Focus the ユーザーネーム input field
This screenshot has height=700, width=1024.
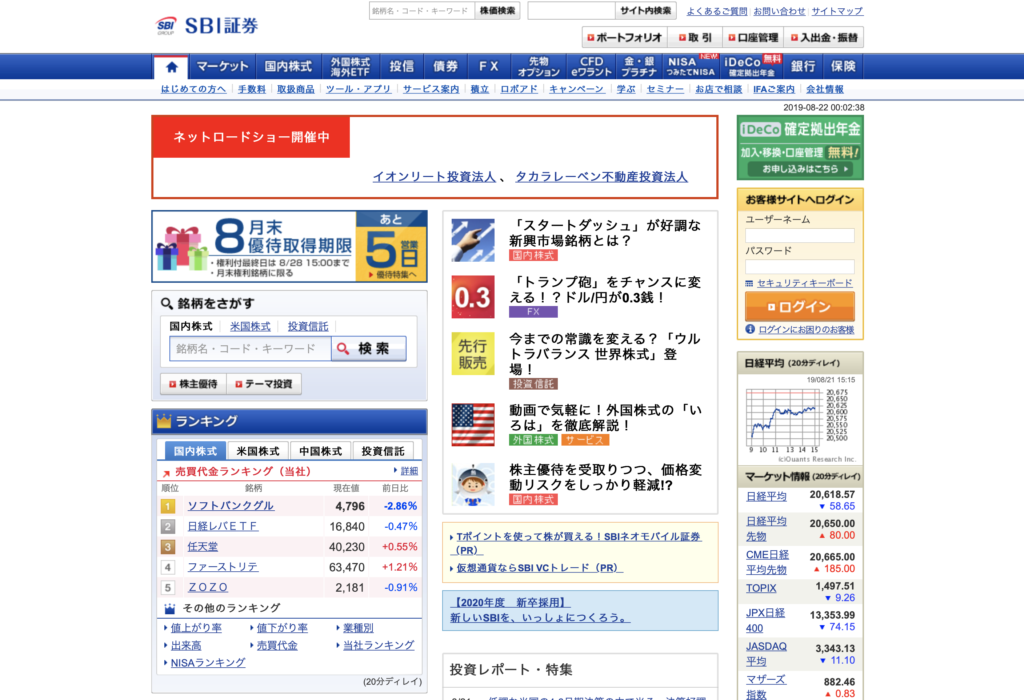(799, 236)
